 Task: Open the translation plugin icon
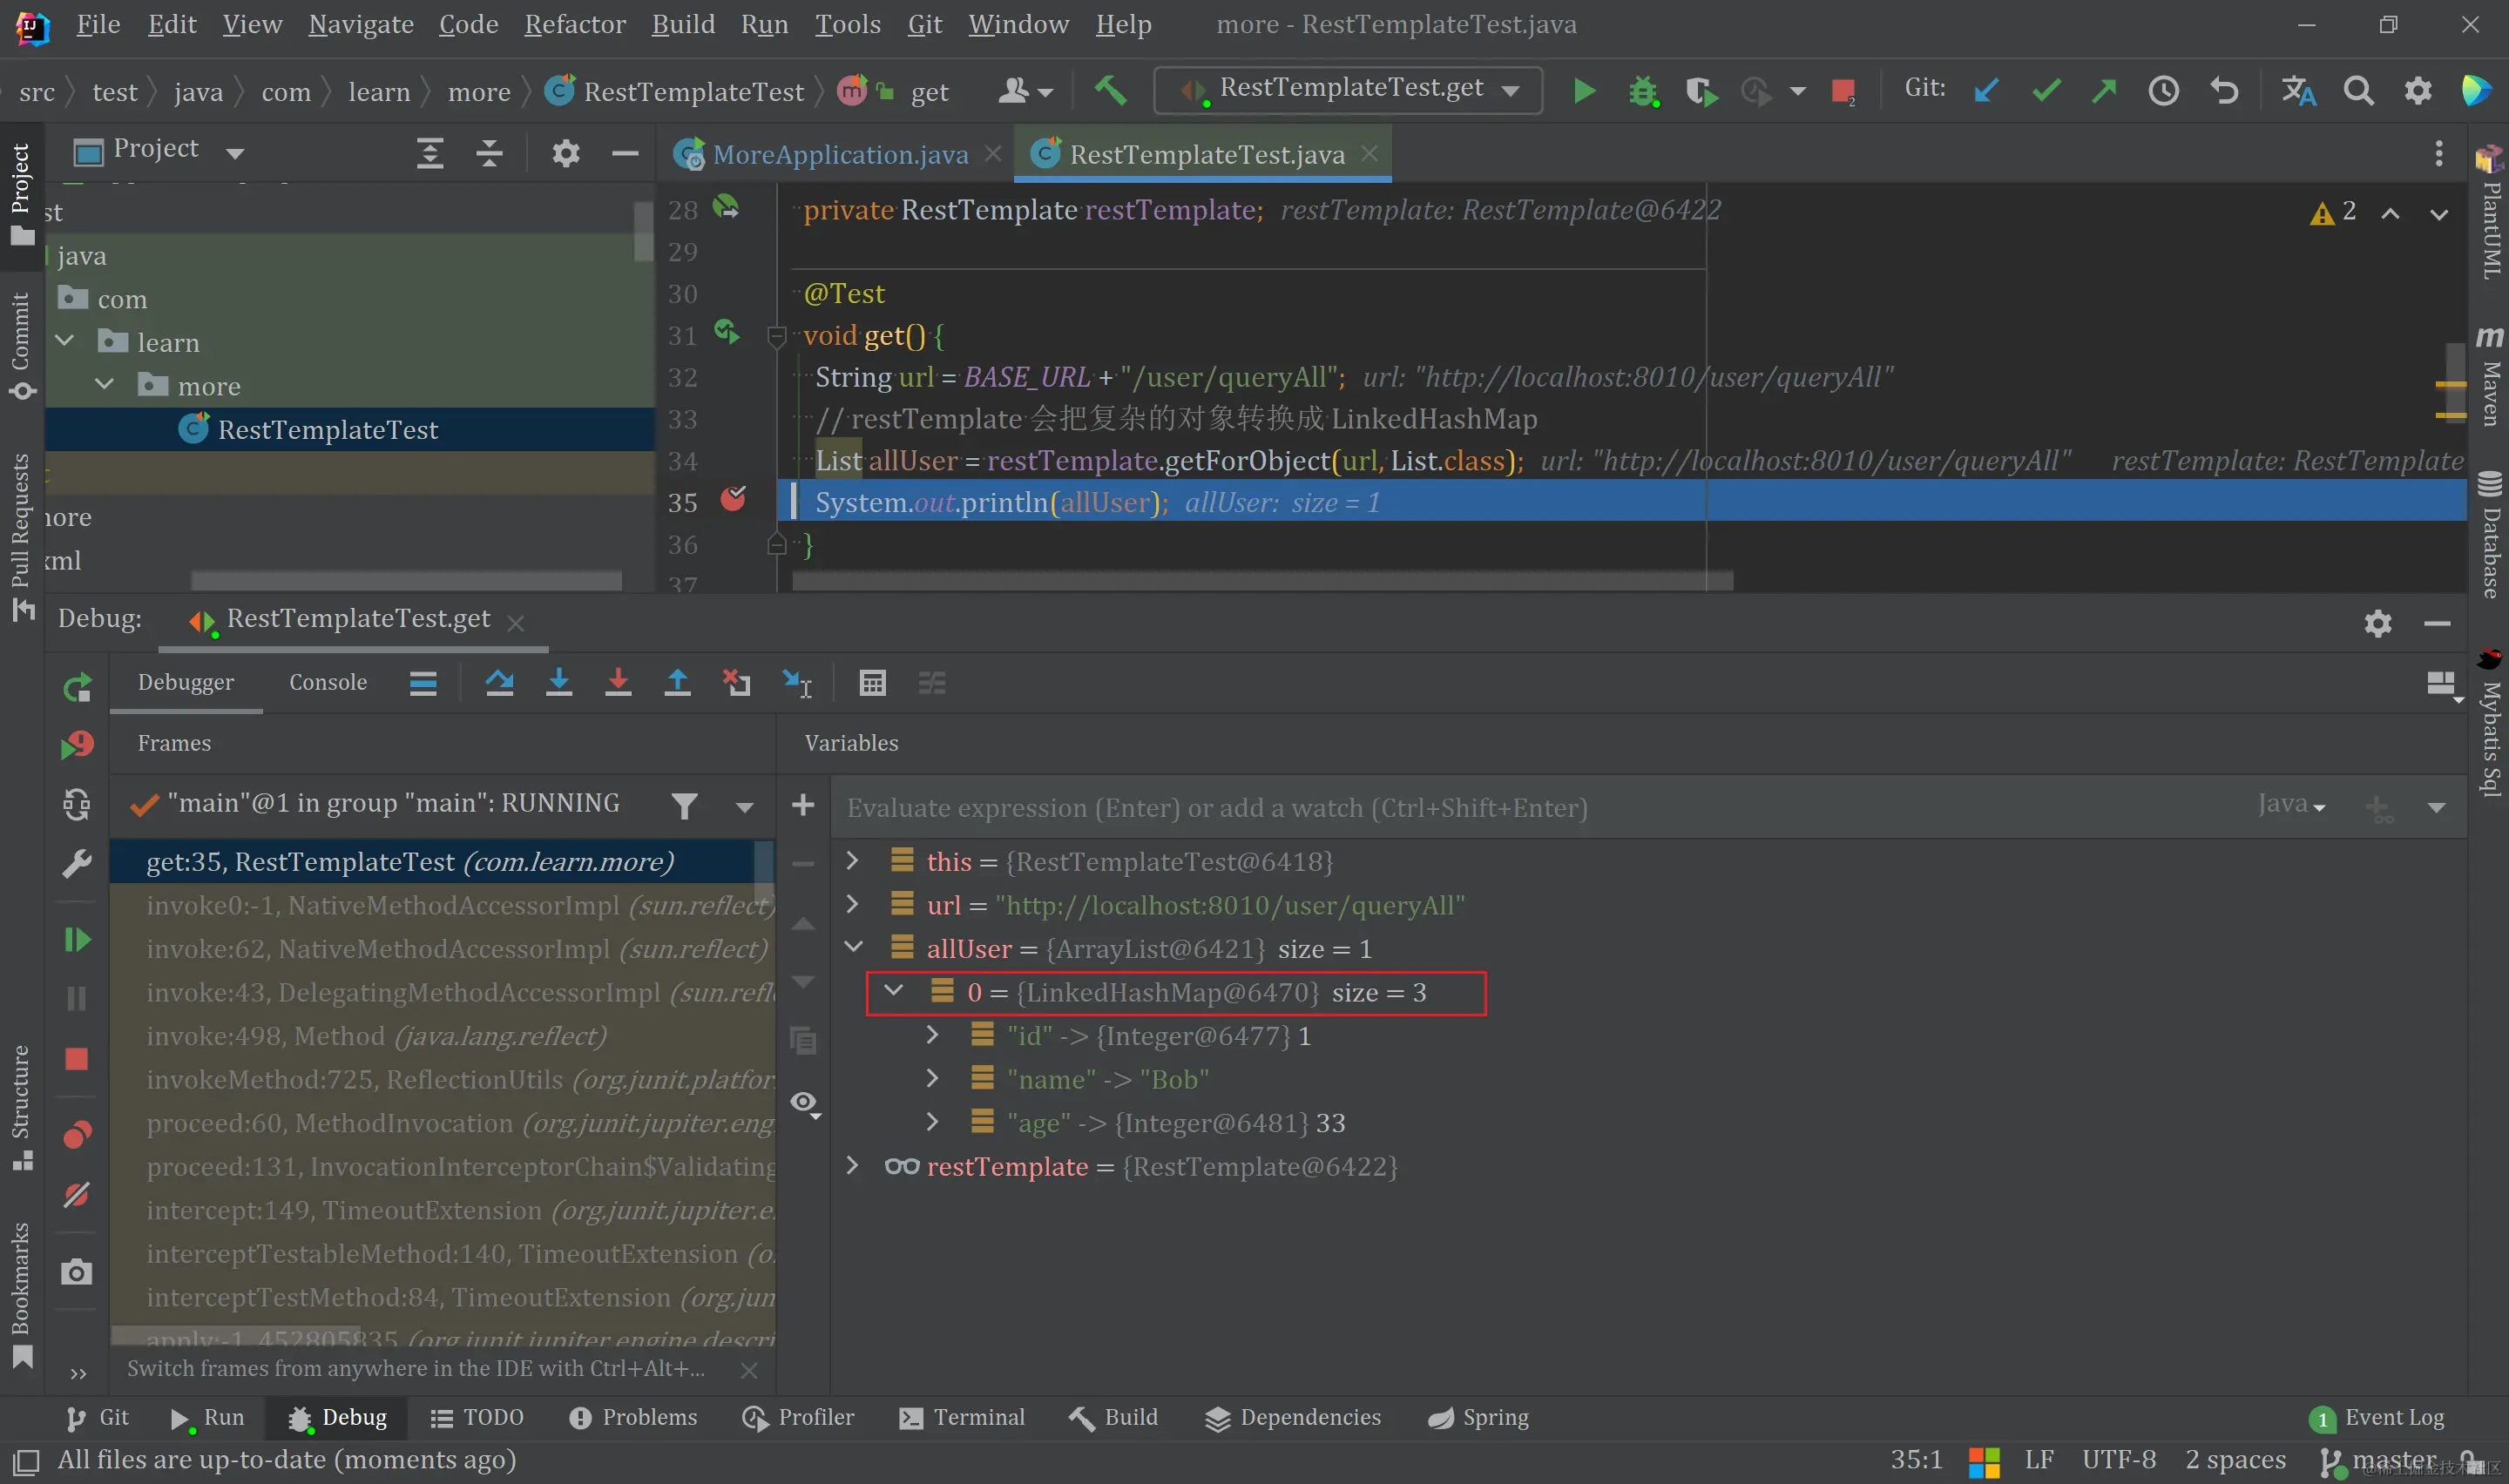click(2298, 91)
